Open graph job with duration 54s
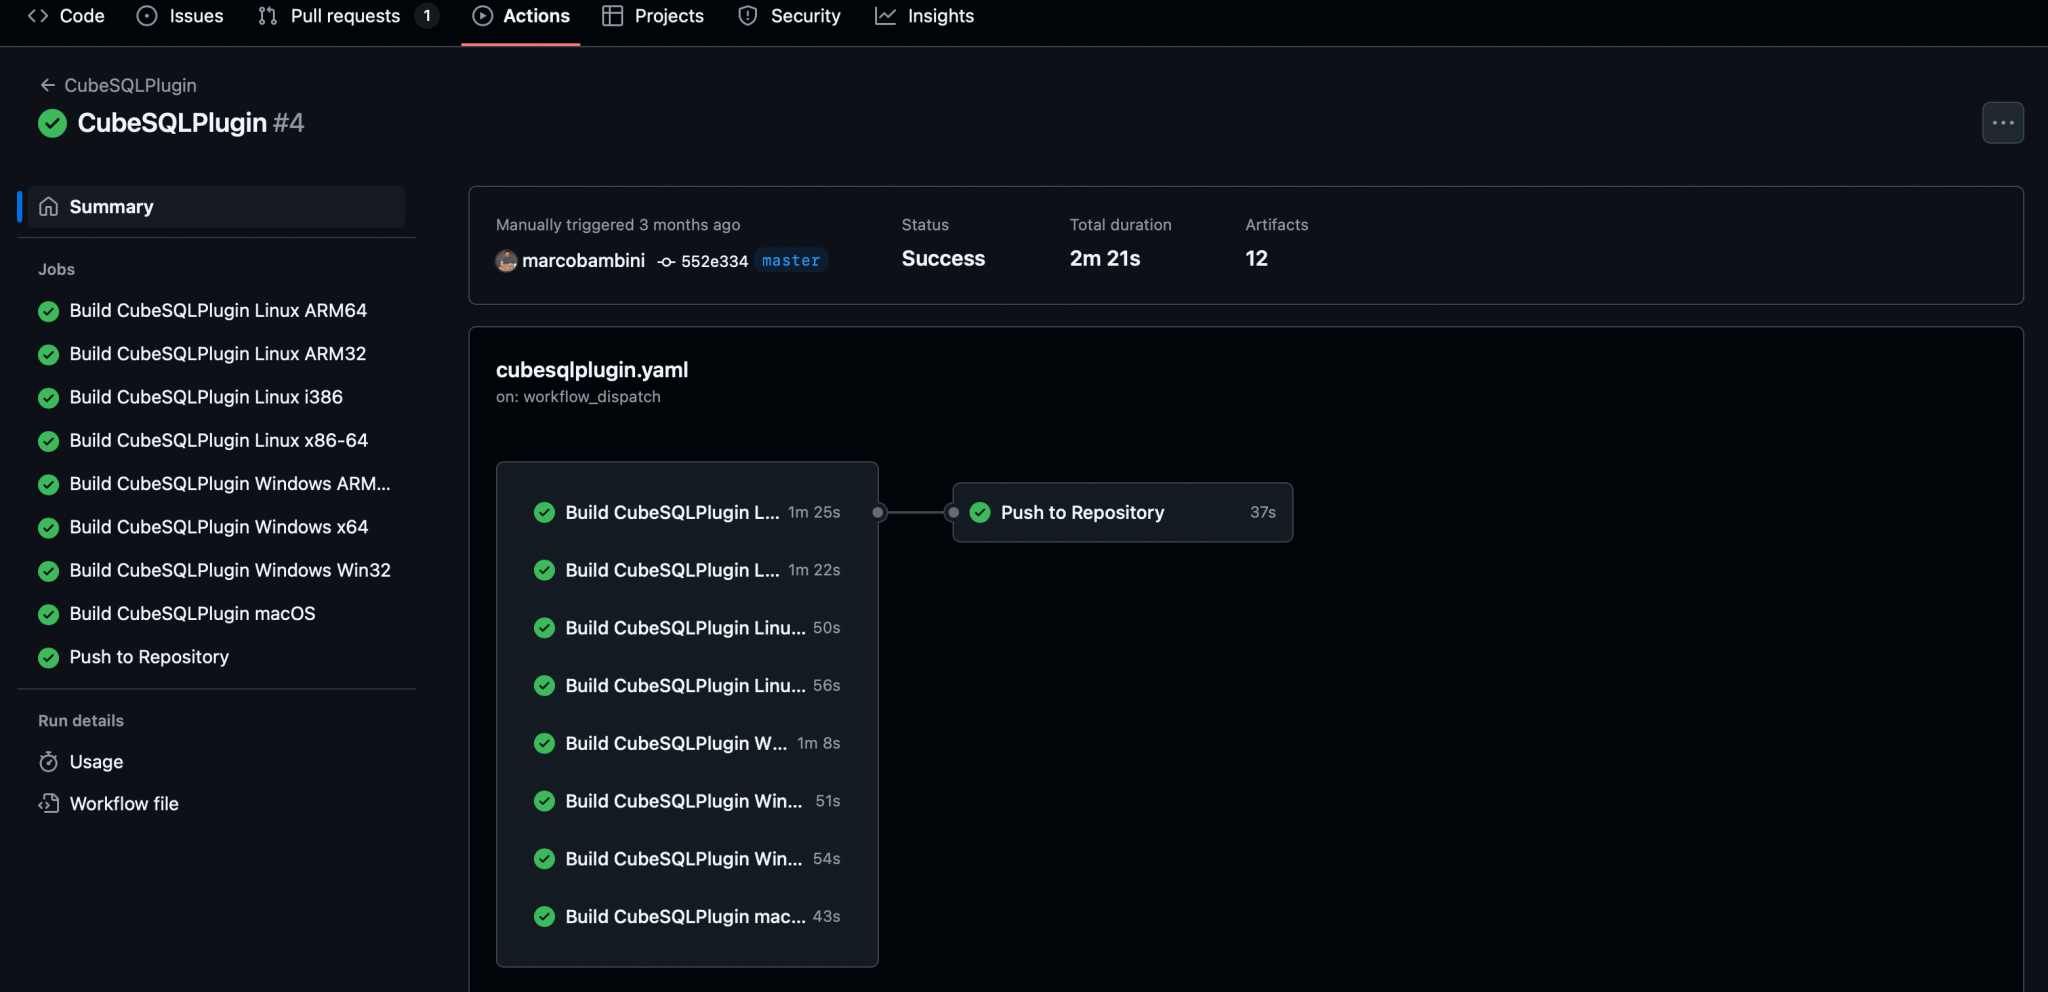 pyautogui.click(x=687, y=859)
